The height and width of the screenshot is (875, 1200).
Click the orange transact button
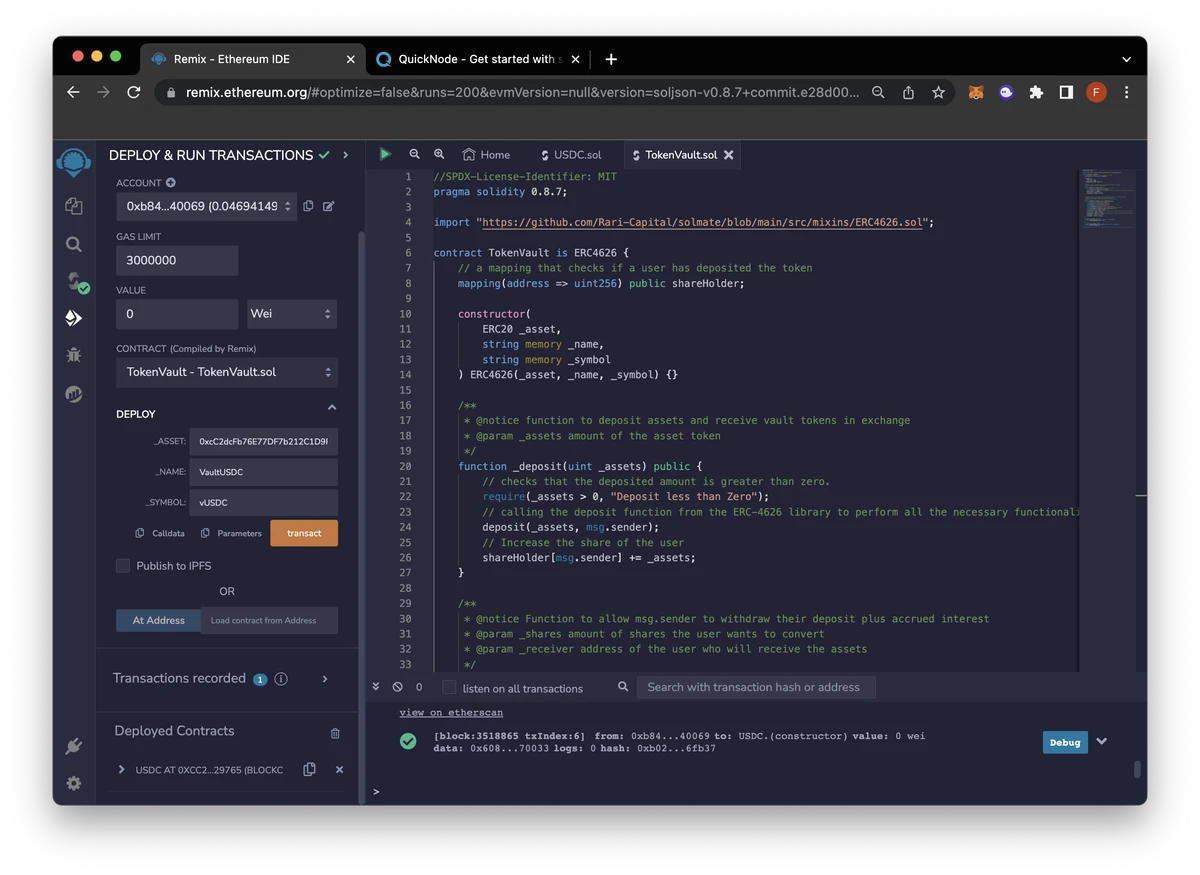click(x=304, y=533)
